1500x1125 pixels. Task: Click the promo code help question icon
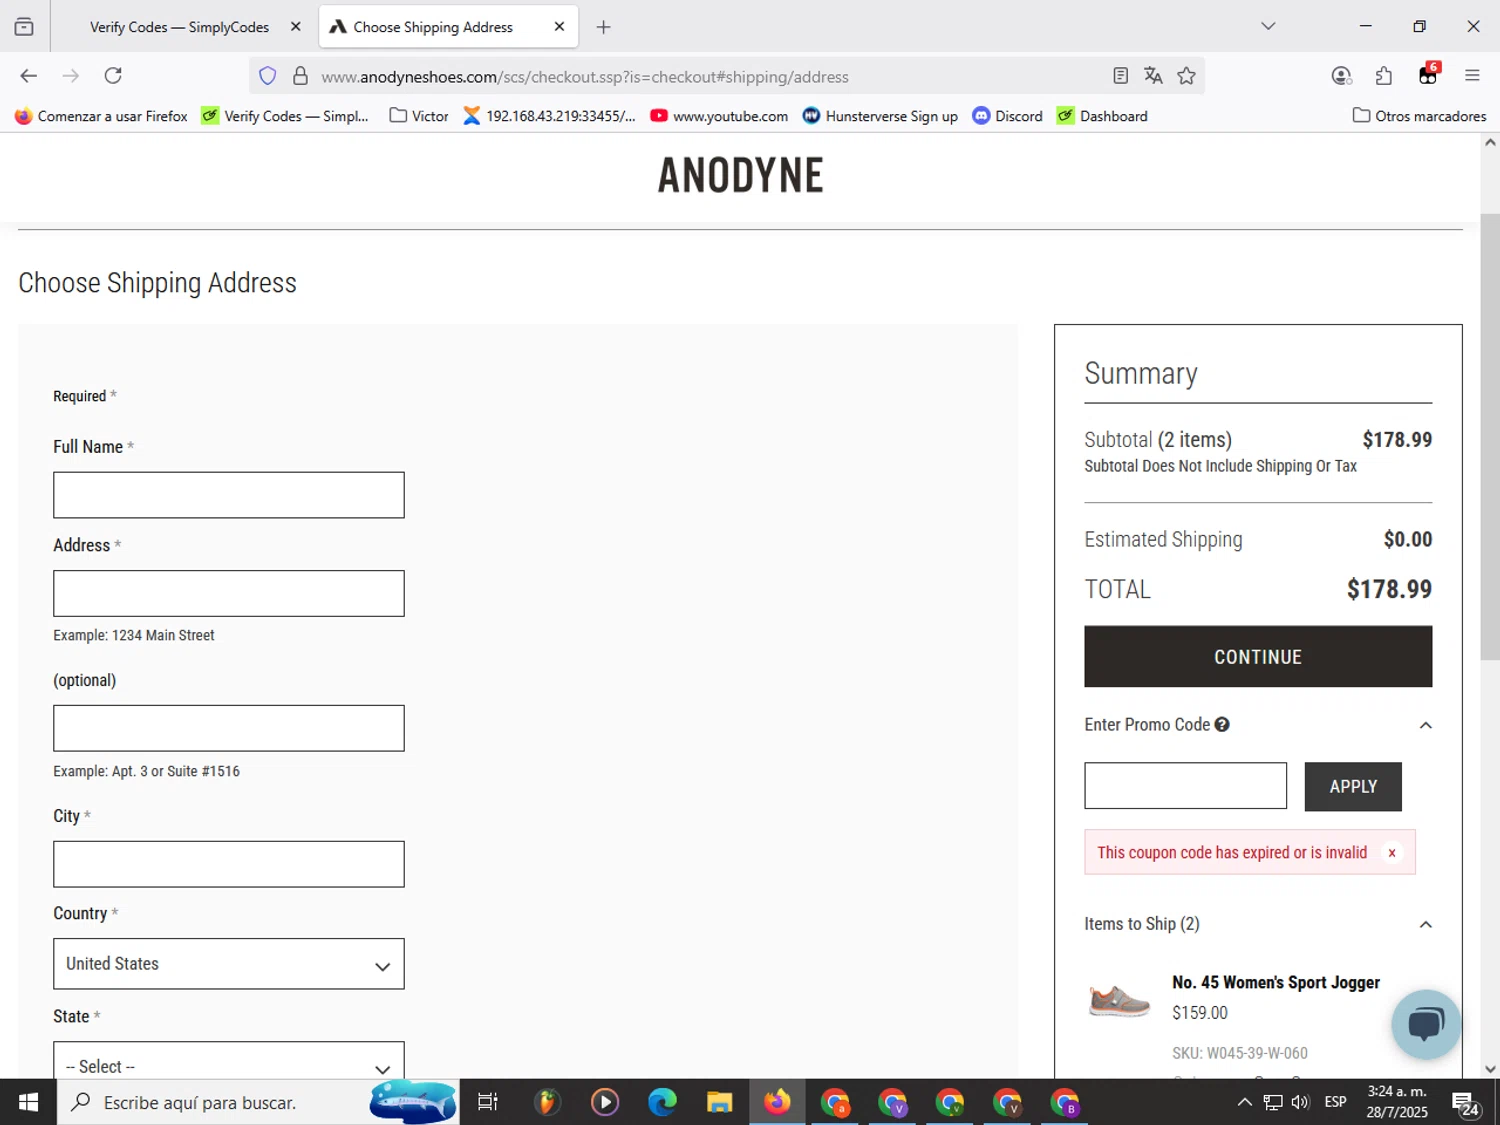tap(1222, 725)
